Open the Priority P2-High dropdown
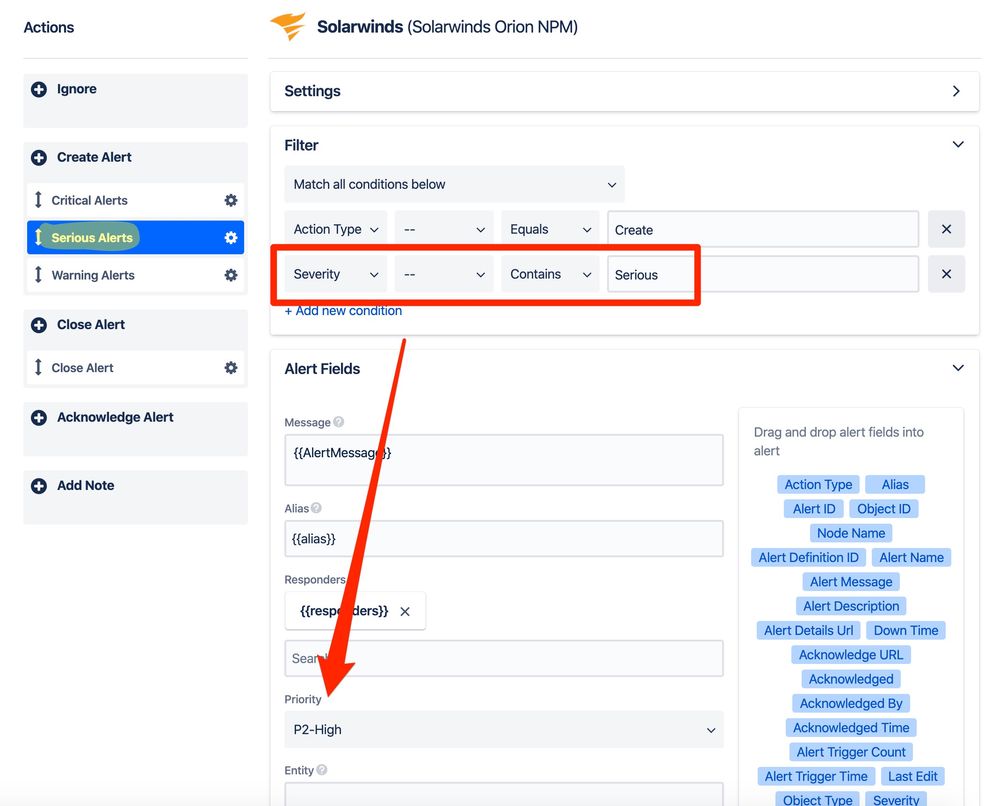This screenshot has width=999, height=806. tap(504, 730)
